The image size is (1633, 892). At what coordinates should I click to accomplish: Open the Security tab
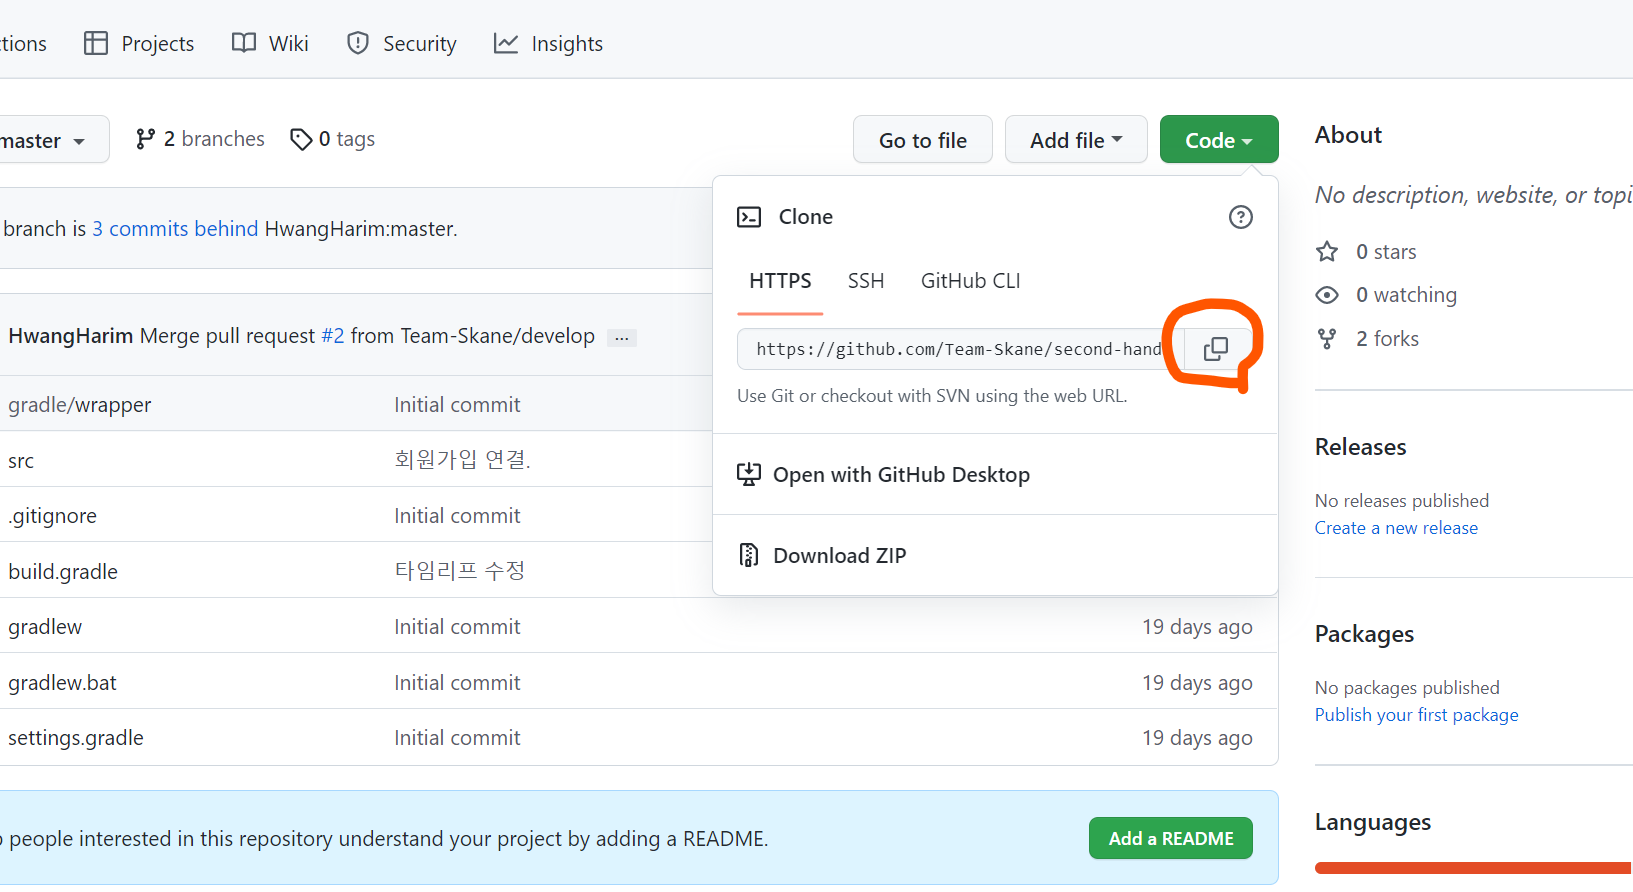[402, 43]
